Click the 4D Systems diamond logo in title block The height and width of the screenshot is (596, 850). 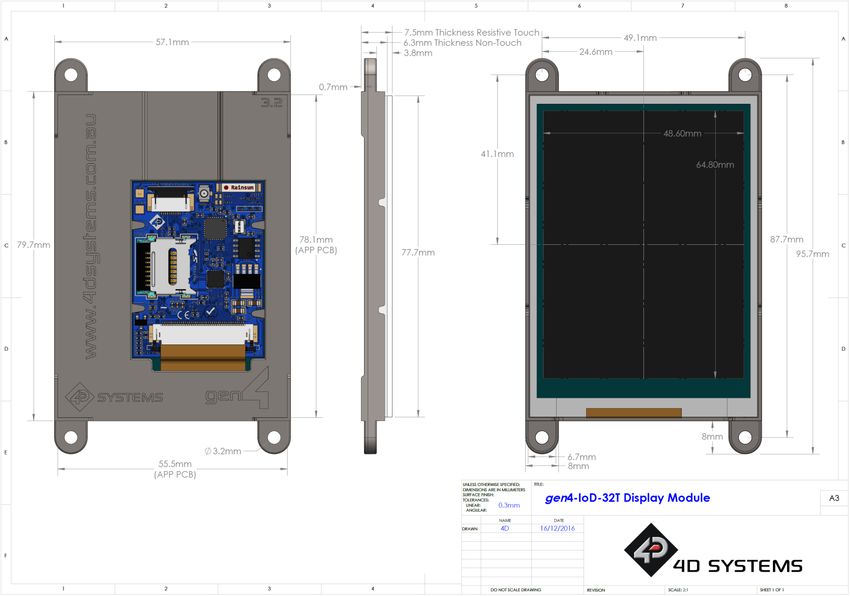[x=651, y=550]
